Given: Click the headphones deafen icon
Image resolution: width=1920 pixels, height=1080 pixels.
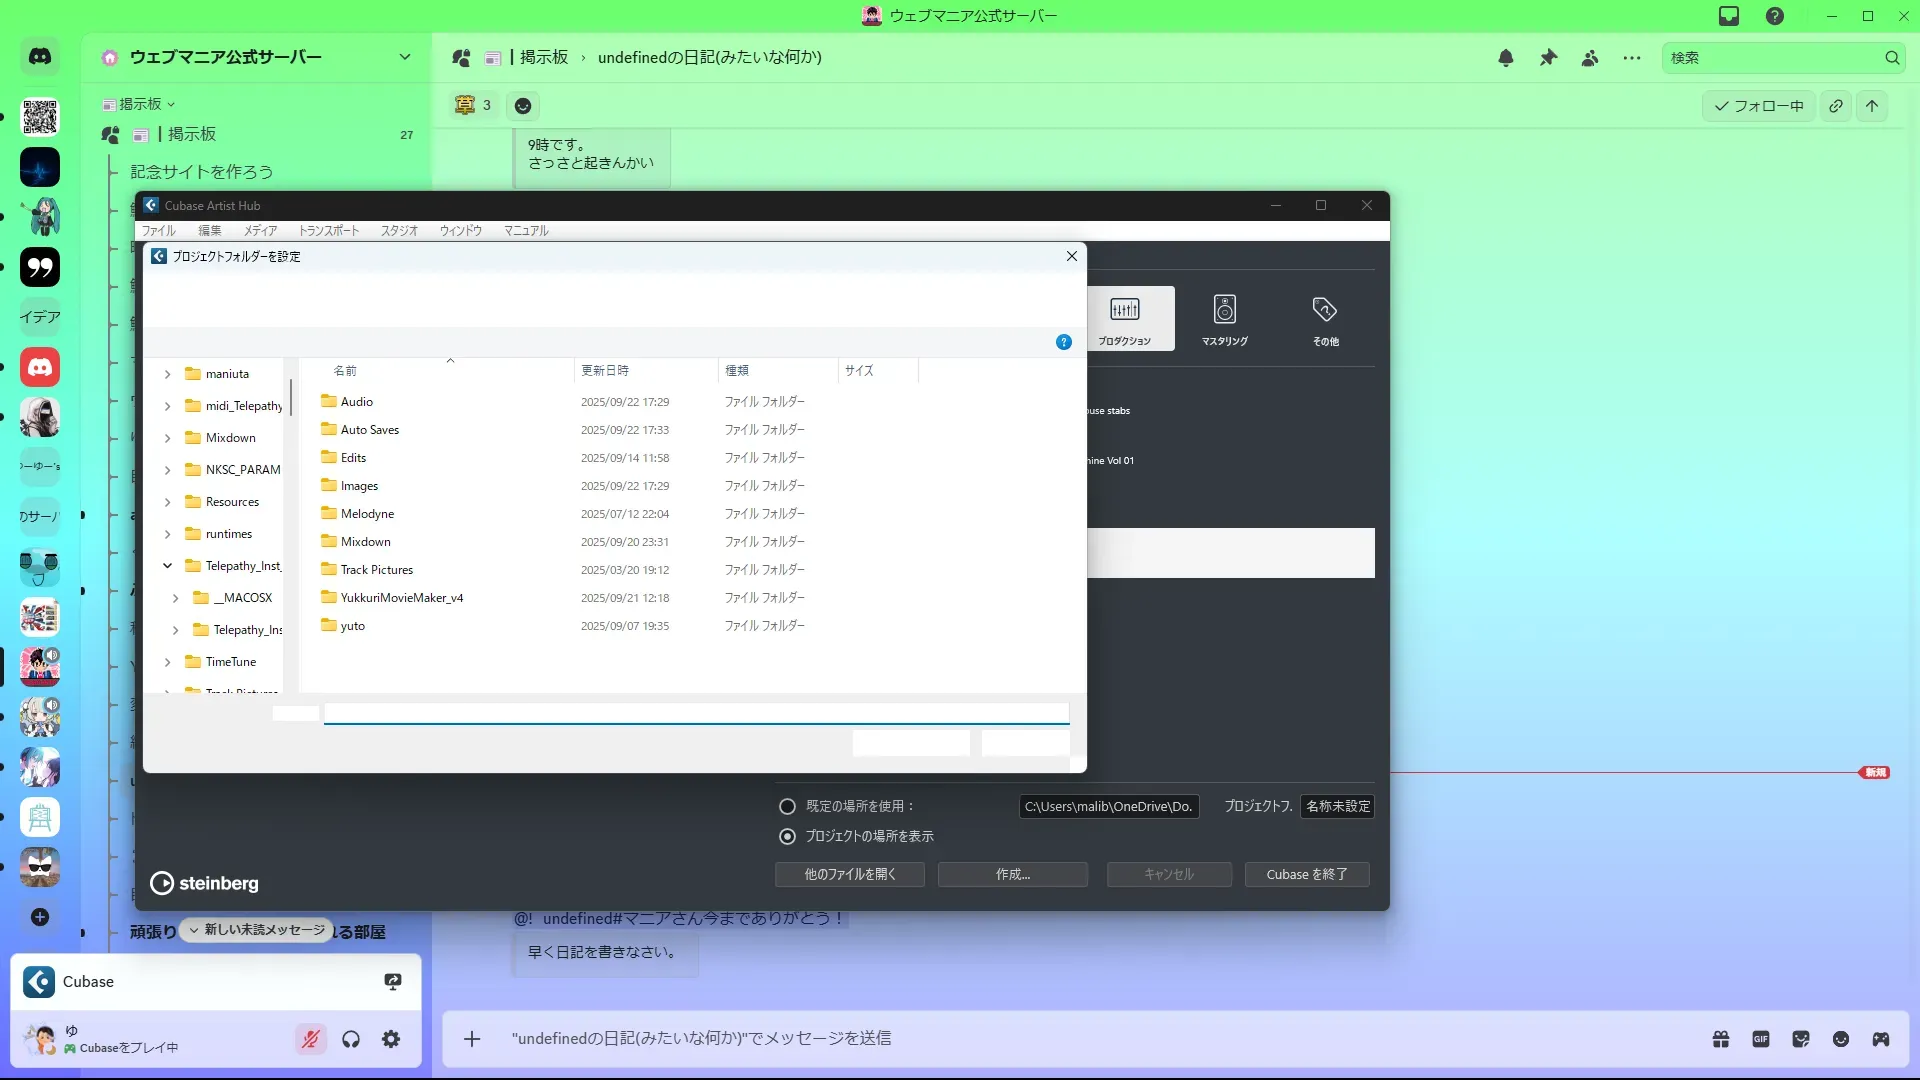Looking at the screenshot, I should [x=351, y=1039].
